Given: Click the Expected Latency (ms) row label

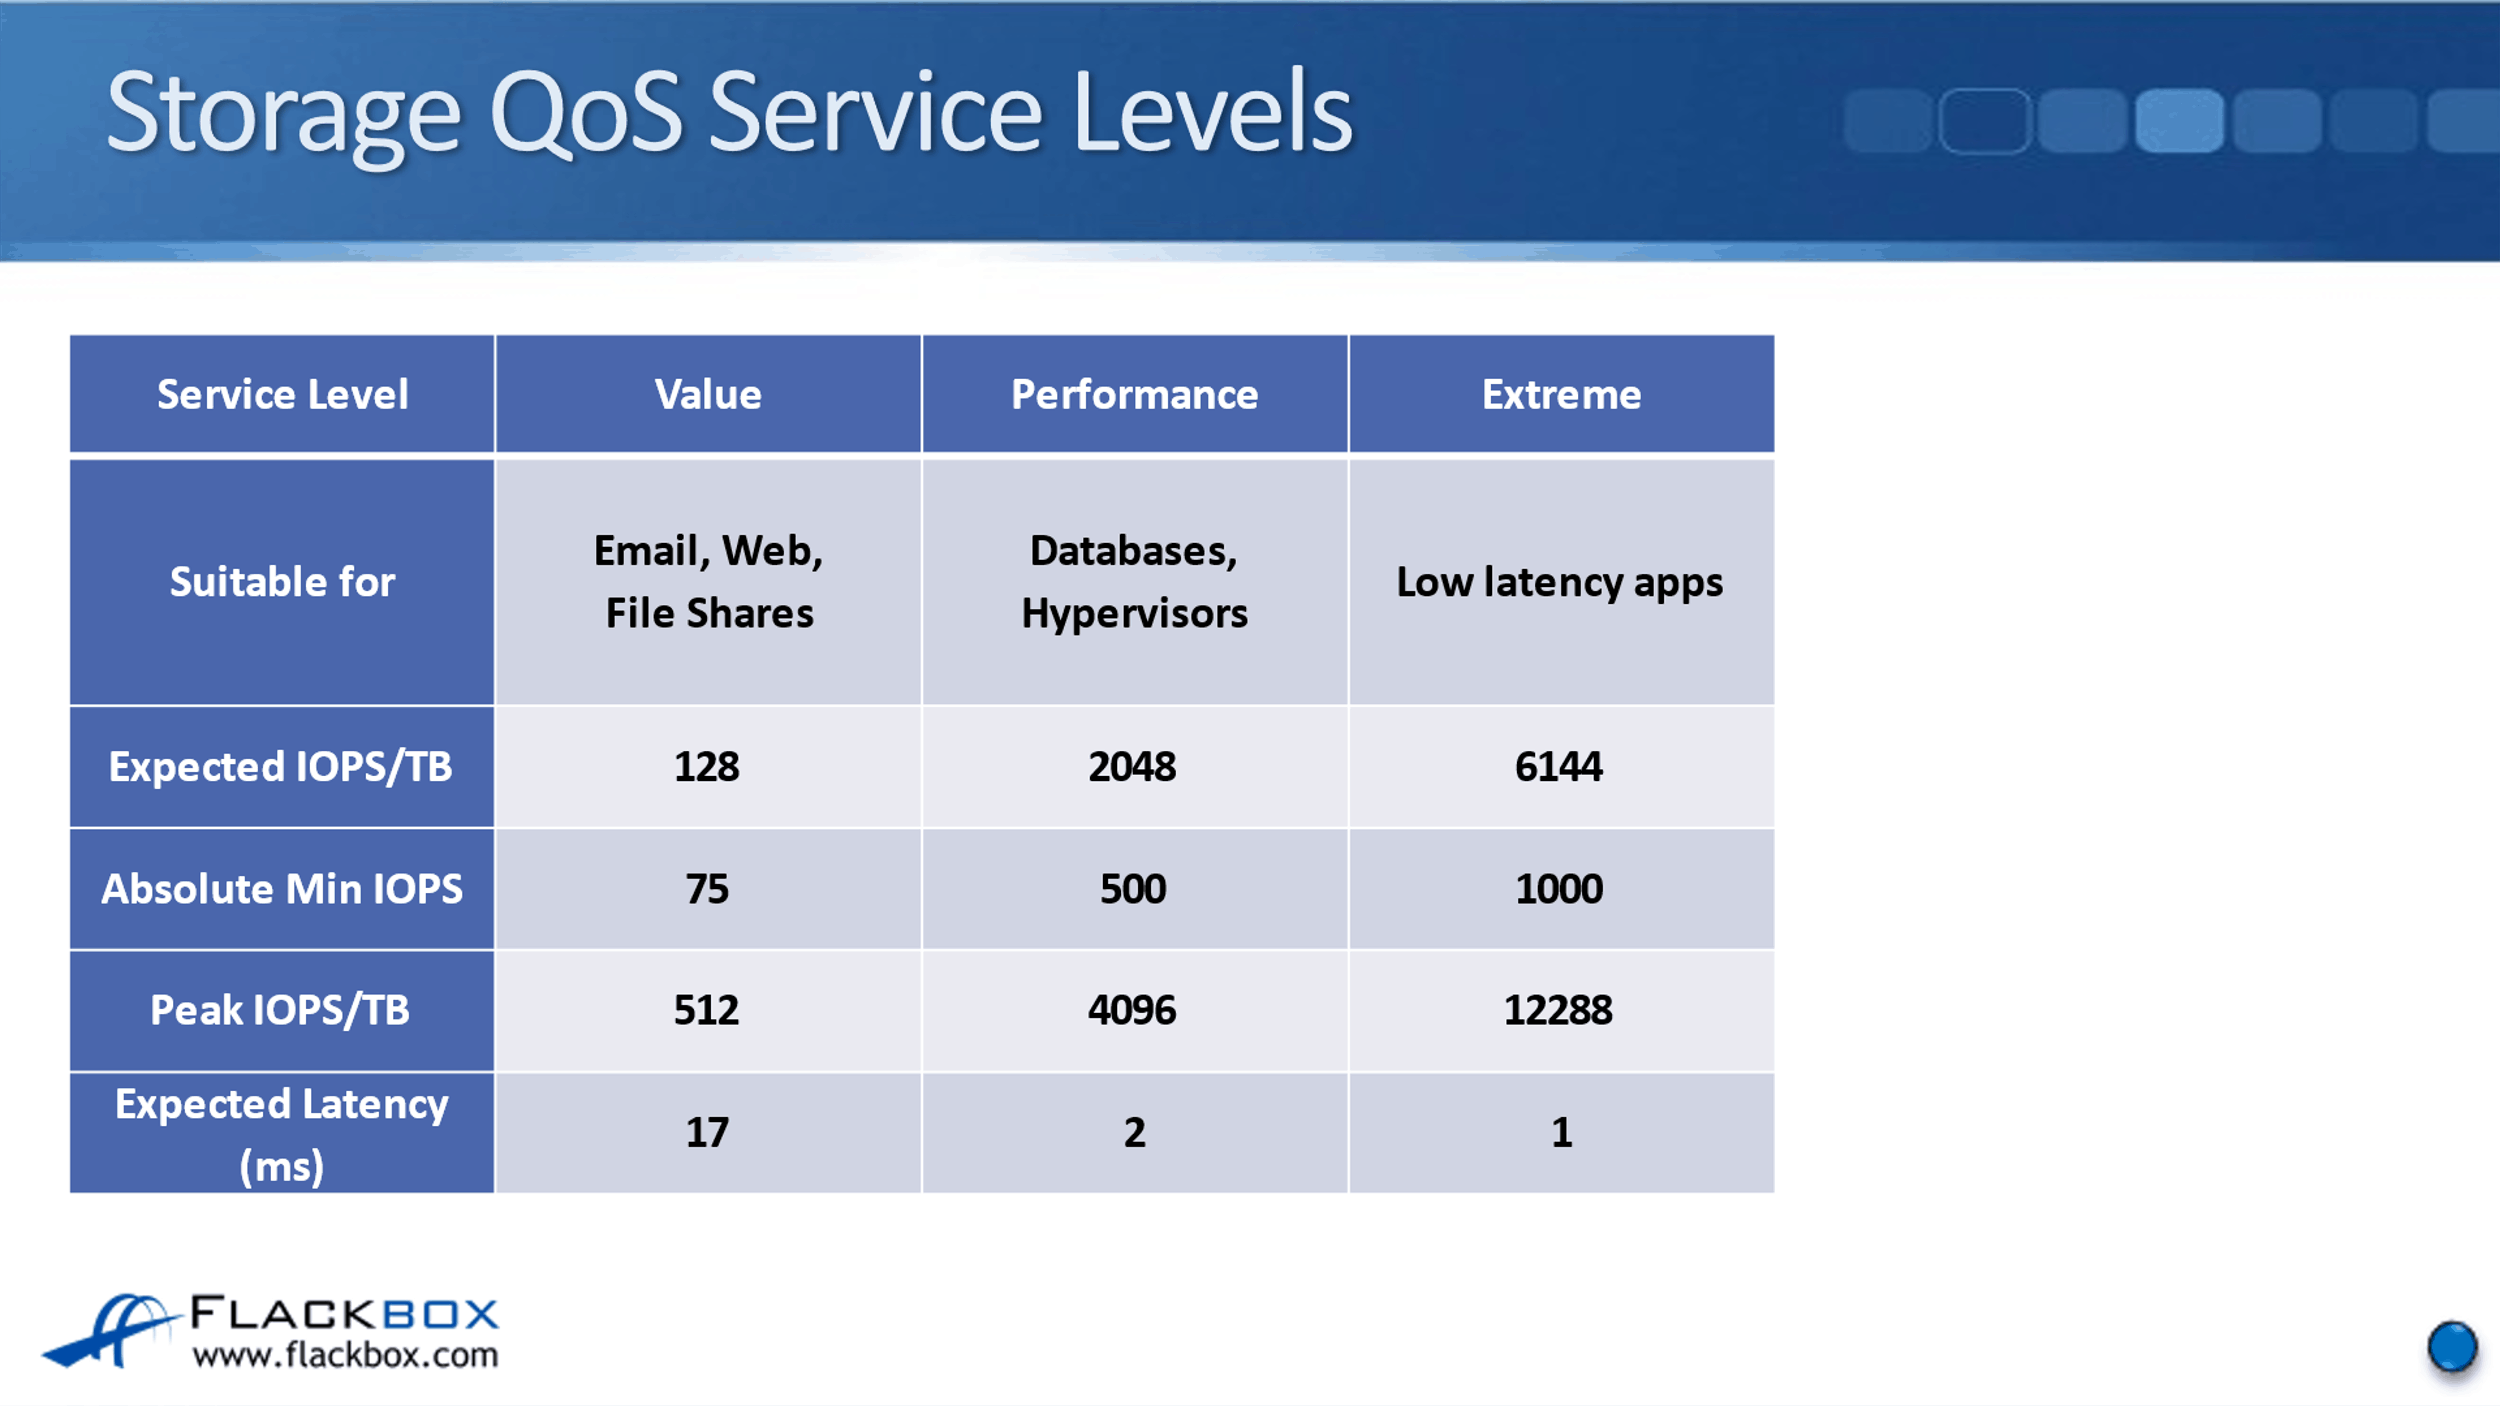Looking at the screenshot, I should pos(282,1133).
